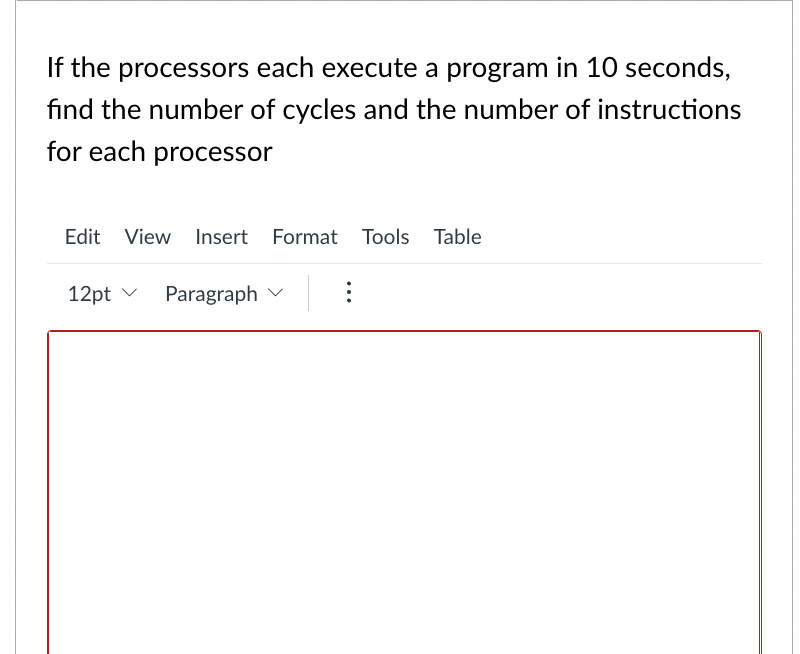Choose a different text style via Paragraph selector
The width and height of the screenshot is (800, 654).
222,293
